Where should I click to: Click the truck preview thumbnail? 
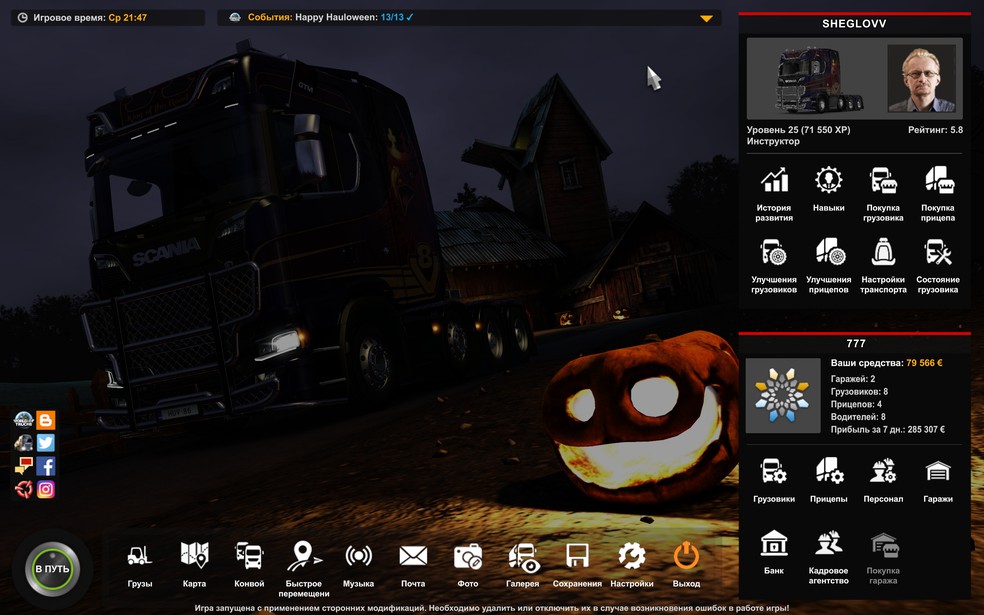tap(817, 79)
